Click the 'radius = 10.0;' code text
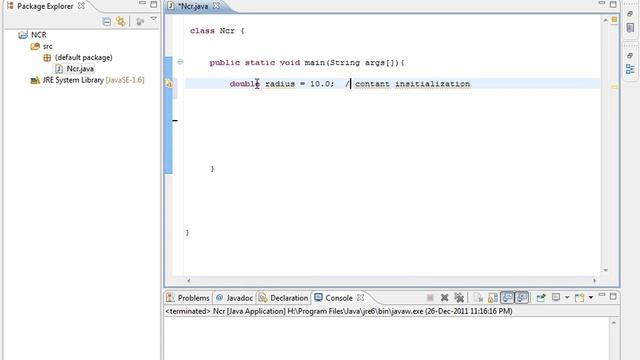Image resolution: width=640 pixels, height=360 pixels. coord(300,84)
